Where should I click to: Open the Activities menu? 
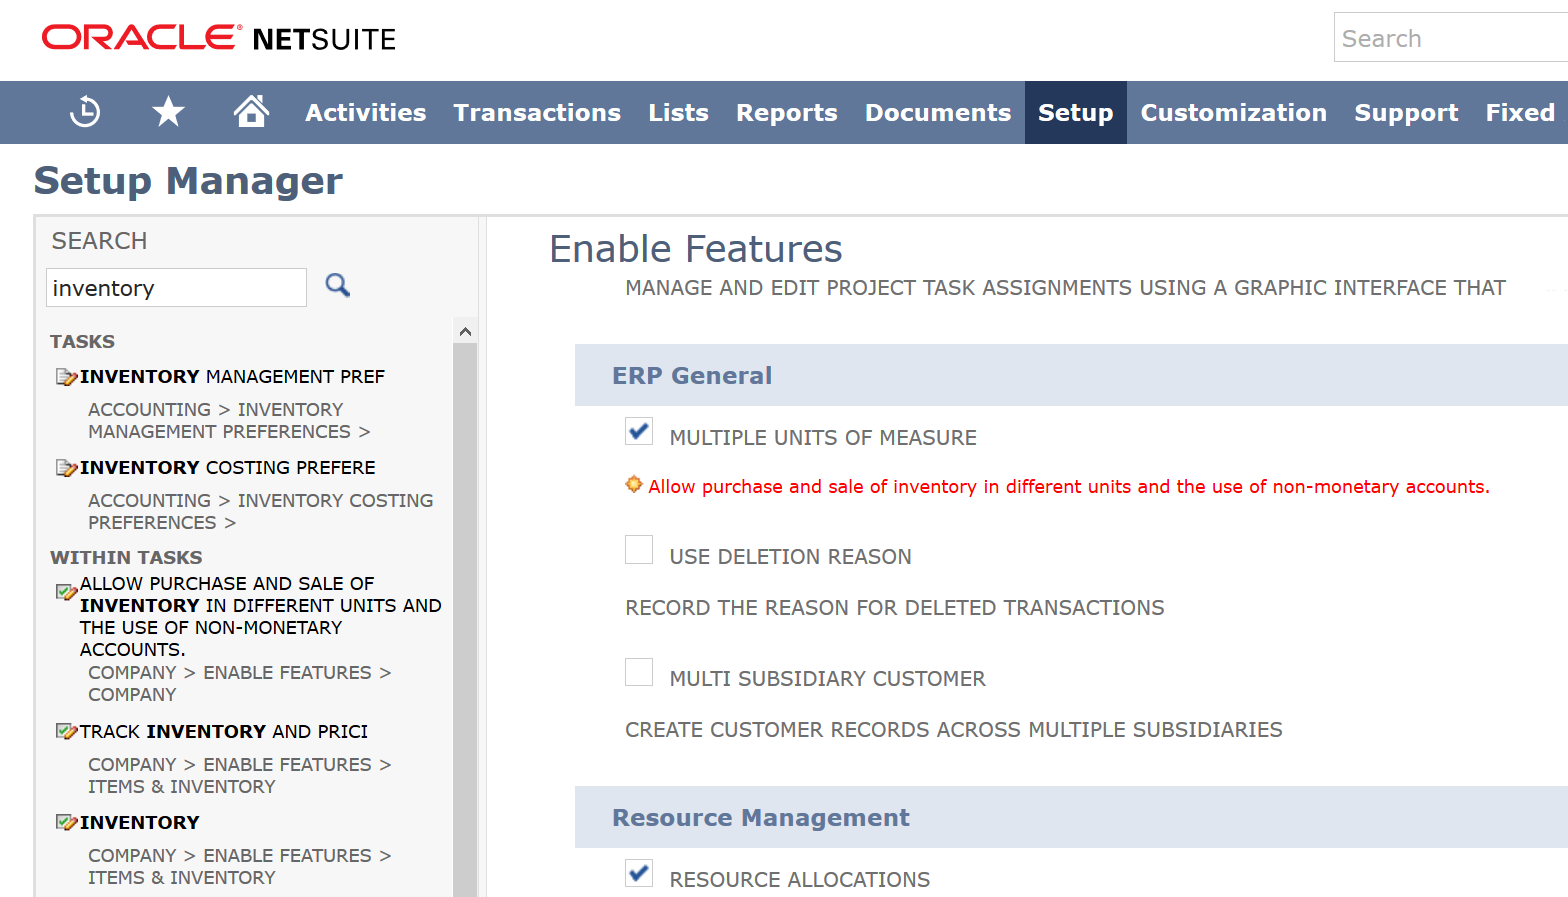(x=366, y=113)
